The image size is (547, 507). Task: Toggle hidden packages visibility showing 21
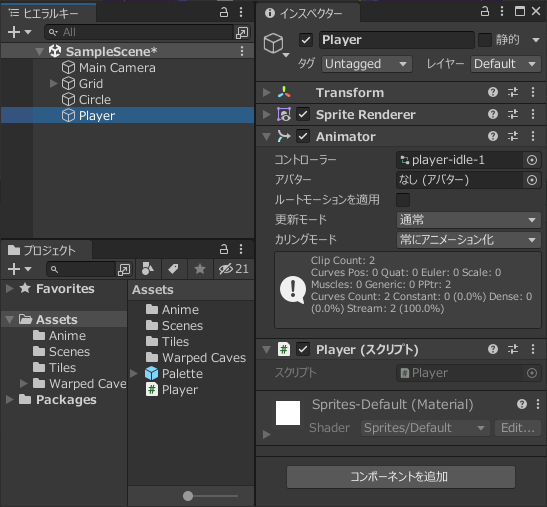coord(233,269)
